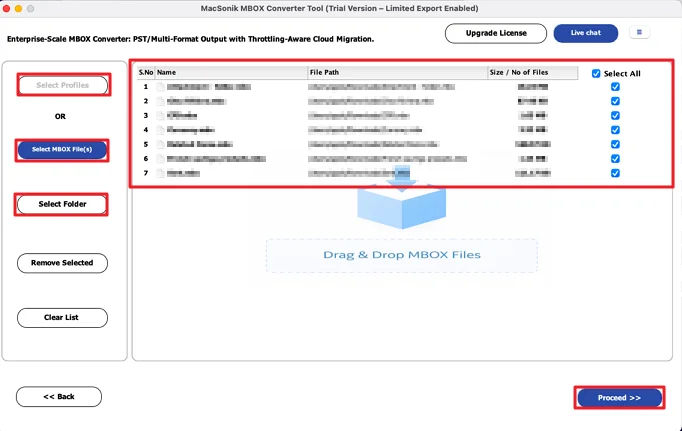Click Select MBOX File(s) button
682x431 pixels.
tap(62, 150)
